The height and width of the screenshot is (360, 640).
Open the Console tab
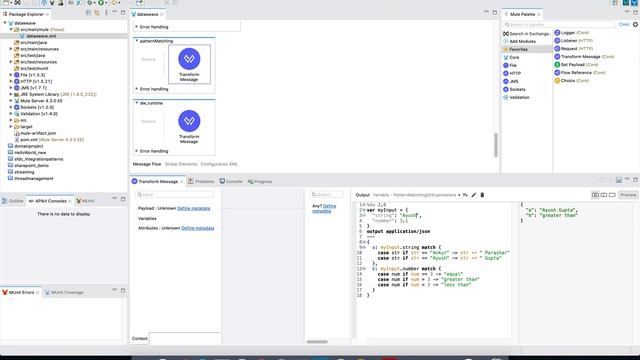pos(231,181)
